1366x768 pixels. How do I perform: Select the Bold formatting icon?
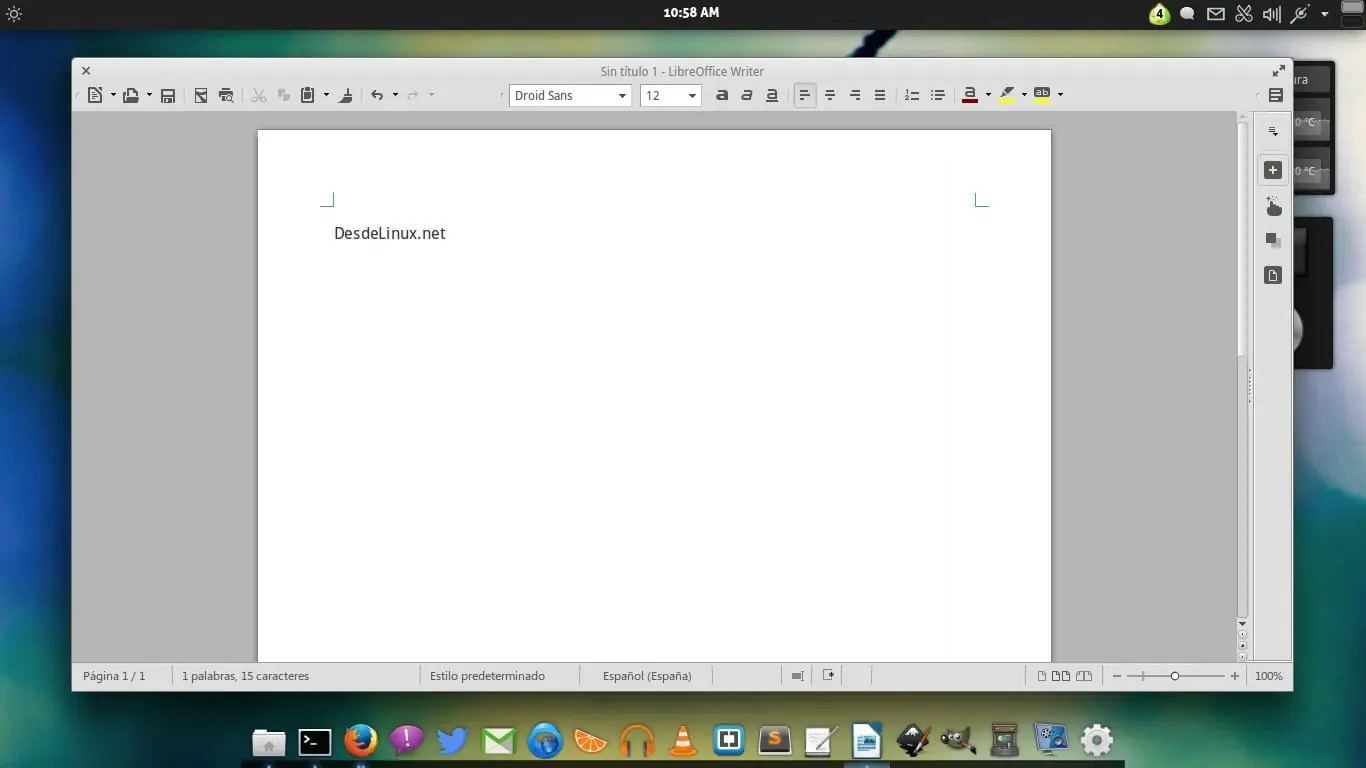722,95
